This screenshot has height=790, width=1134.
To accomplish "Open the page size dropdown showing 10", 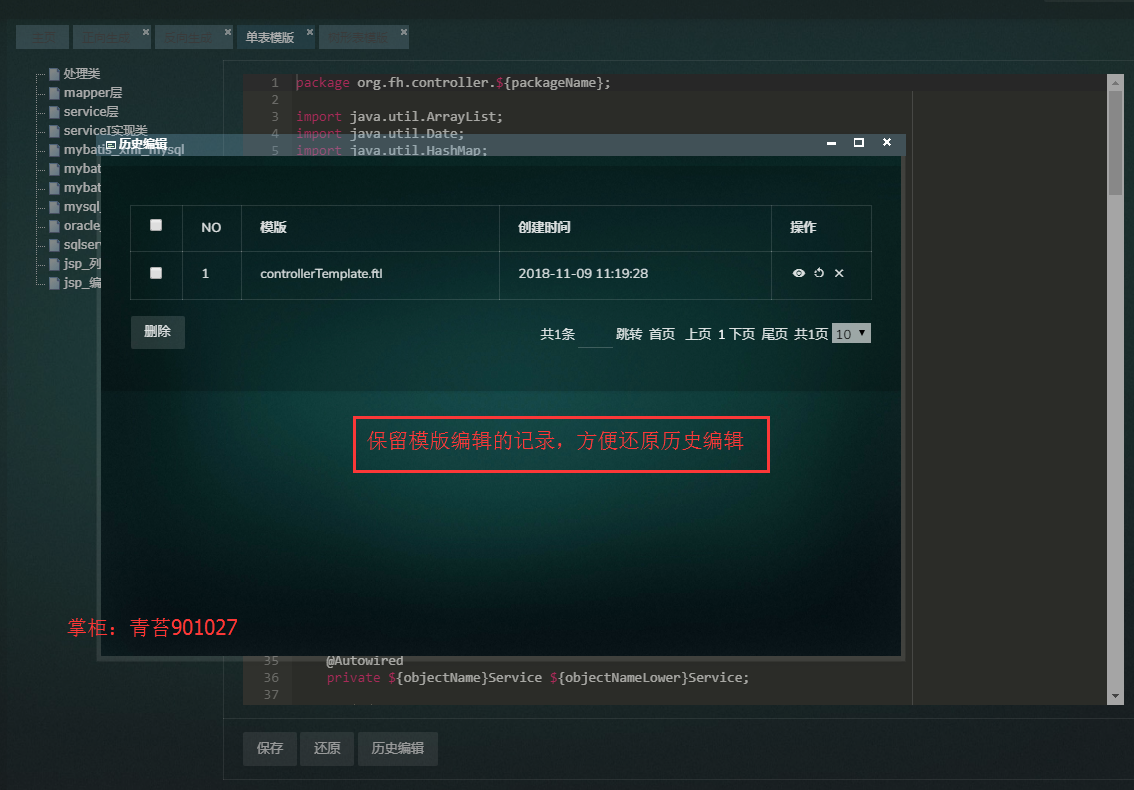I will pos(851,334).
